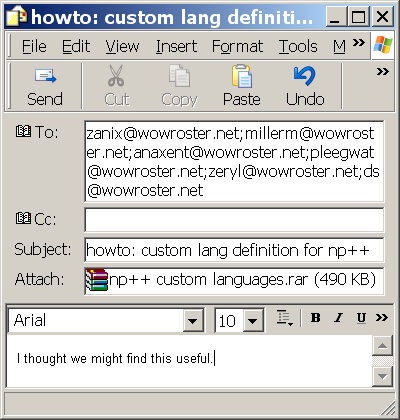Open address book next to To:
400x420 pixels.
click(23, 131)
